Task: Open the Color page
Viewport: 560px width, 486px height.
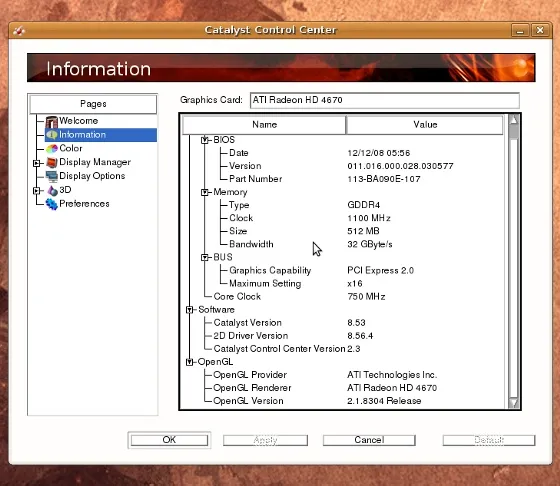Action: pyautogui.click(x=71, y=148)
